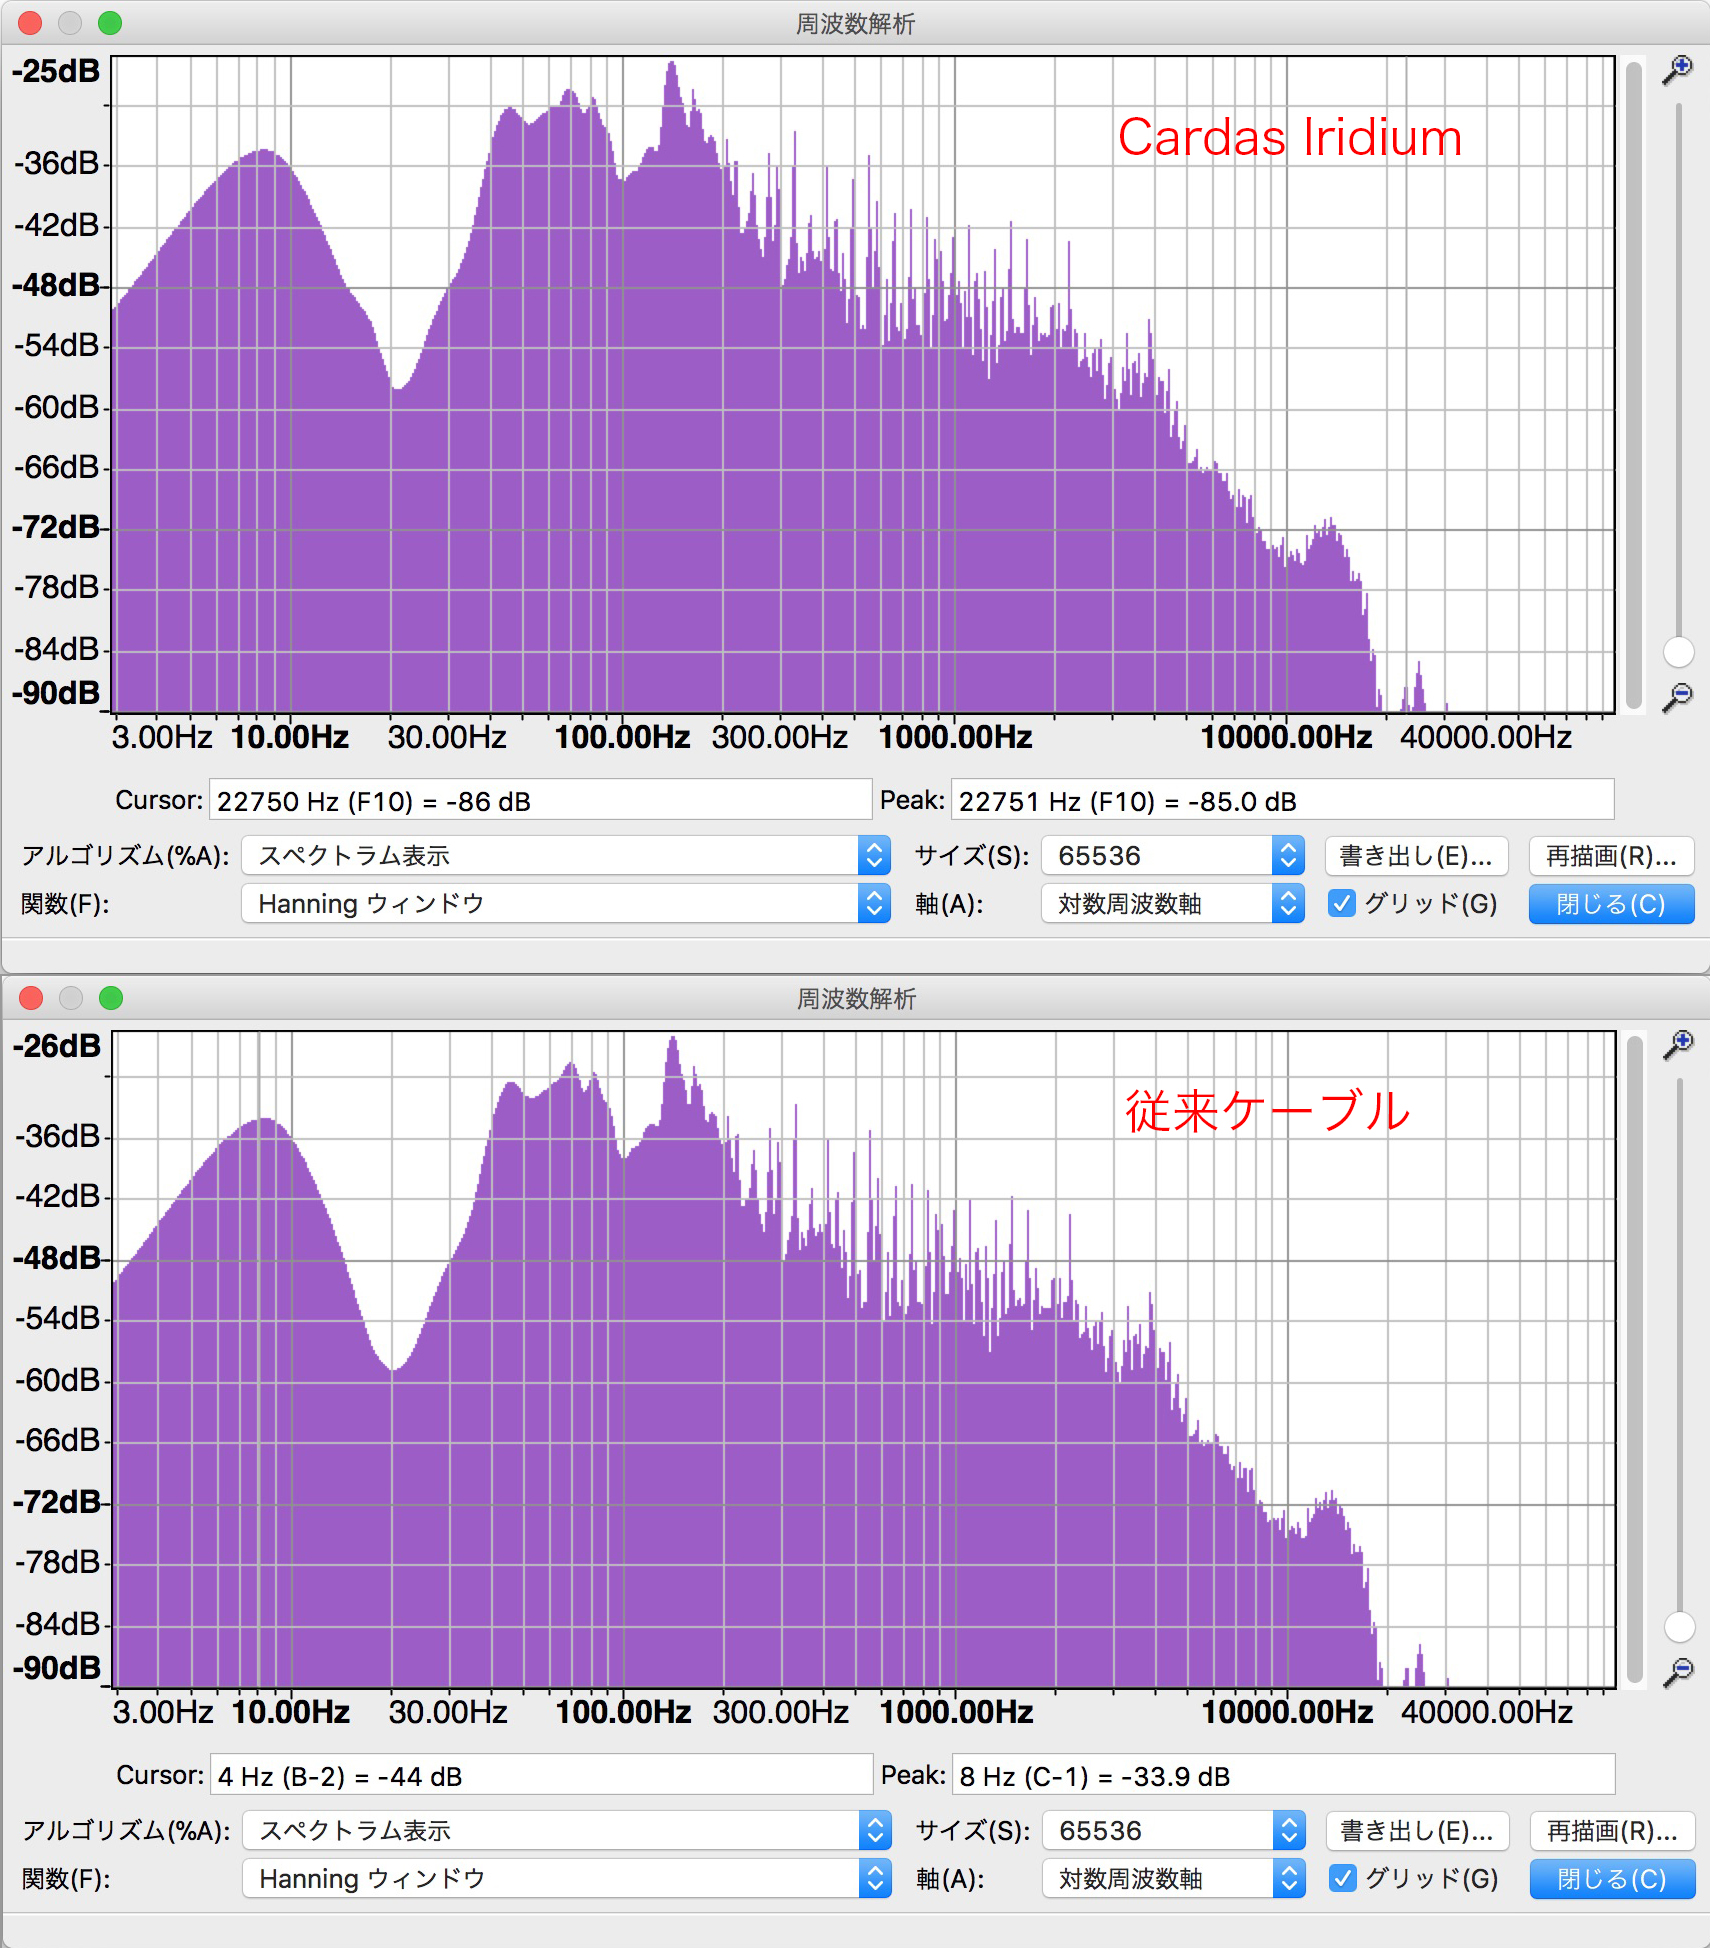Screen dimensions: 1710x1948
Task: Click -72dB axis label in bottom graph
Action: pos(57,1502)
